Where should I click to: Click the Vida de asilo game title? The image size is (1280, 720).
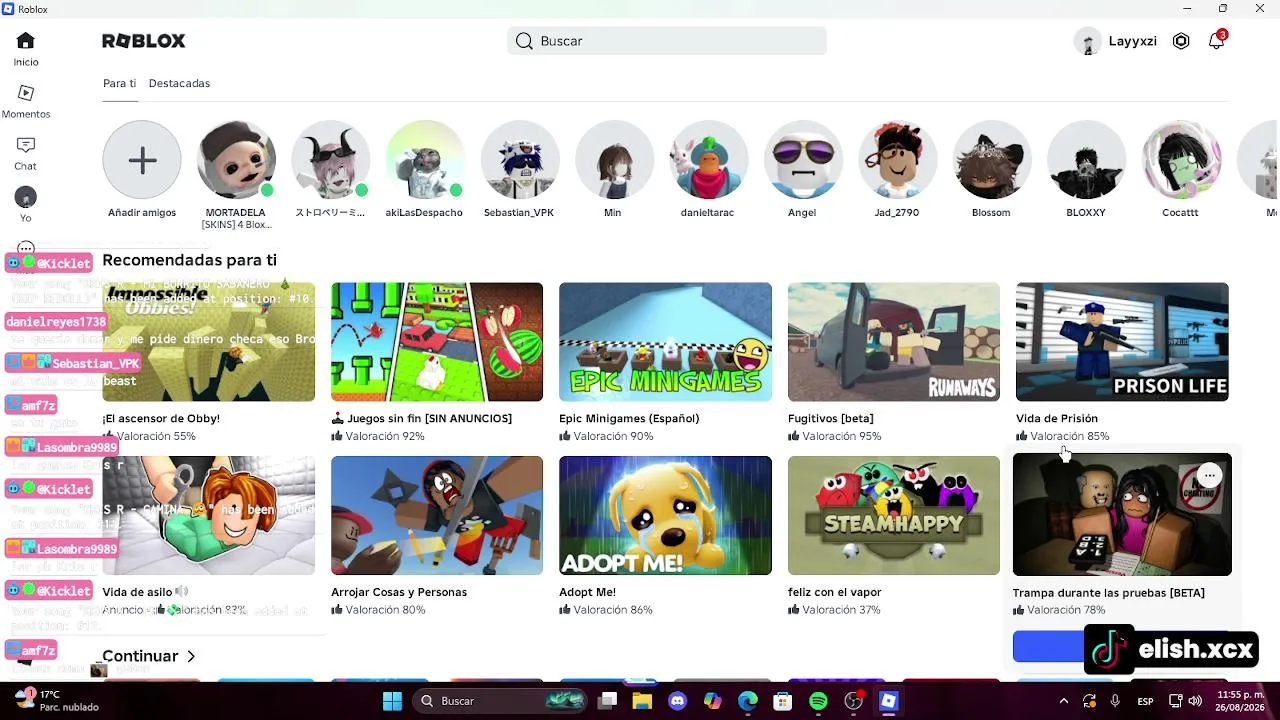[x=137, y=592]
